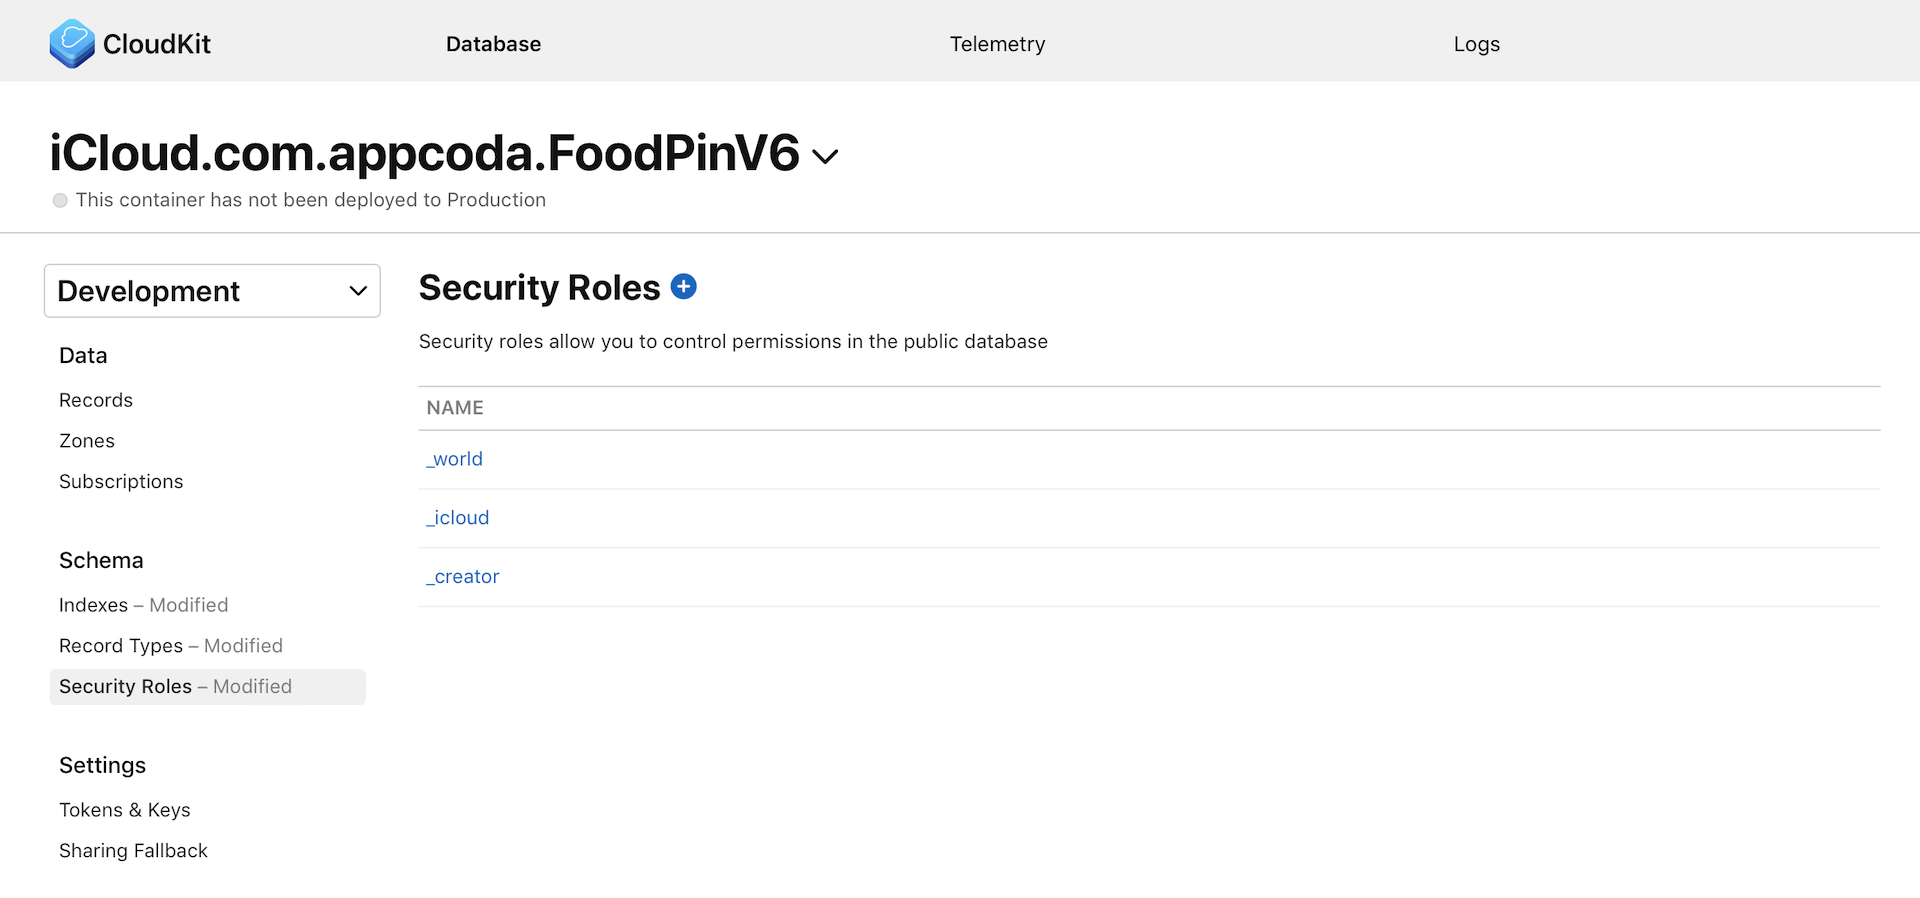Open the Database section
Screen dimensions: 1920x898
(x=493, y=44)
